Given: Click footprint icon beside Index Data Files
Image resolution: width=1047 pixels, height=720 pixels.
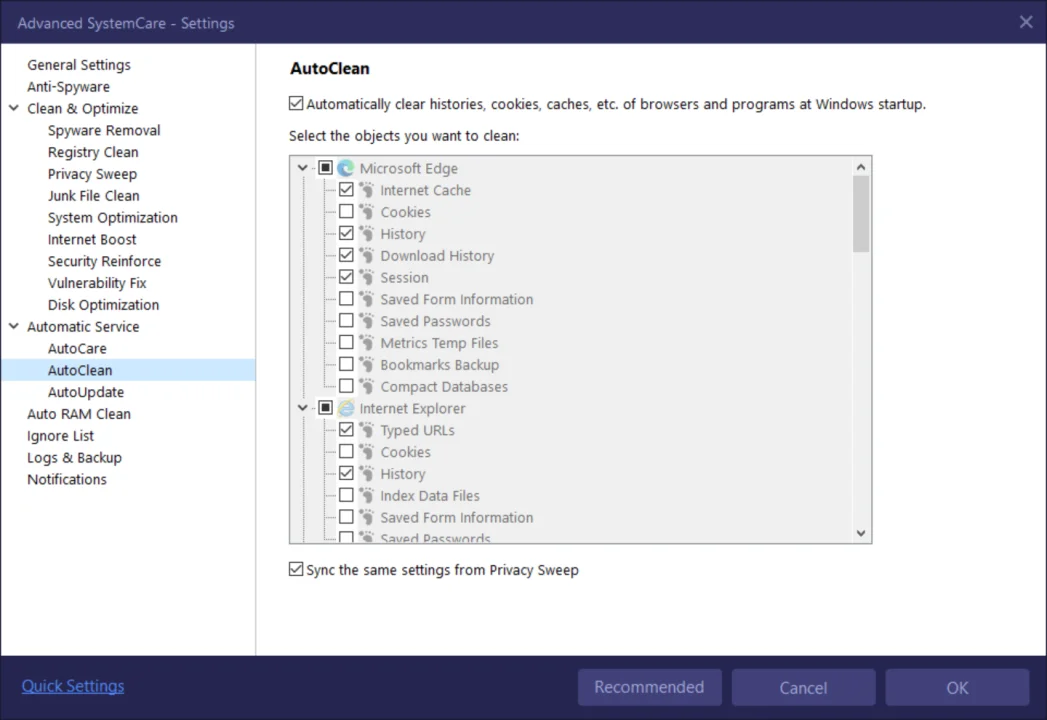Looking at the screenshot, I should point(367,496).
